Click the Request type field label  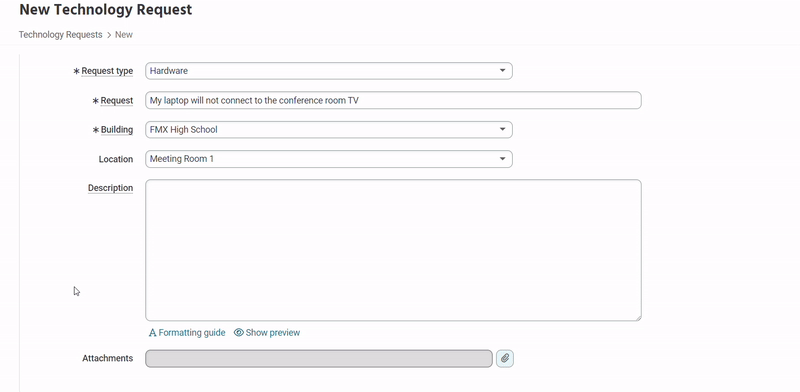pyautogui.click(x=107, y=71)
